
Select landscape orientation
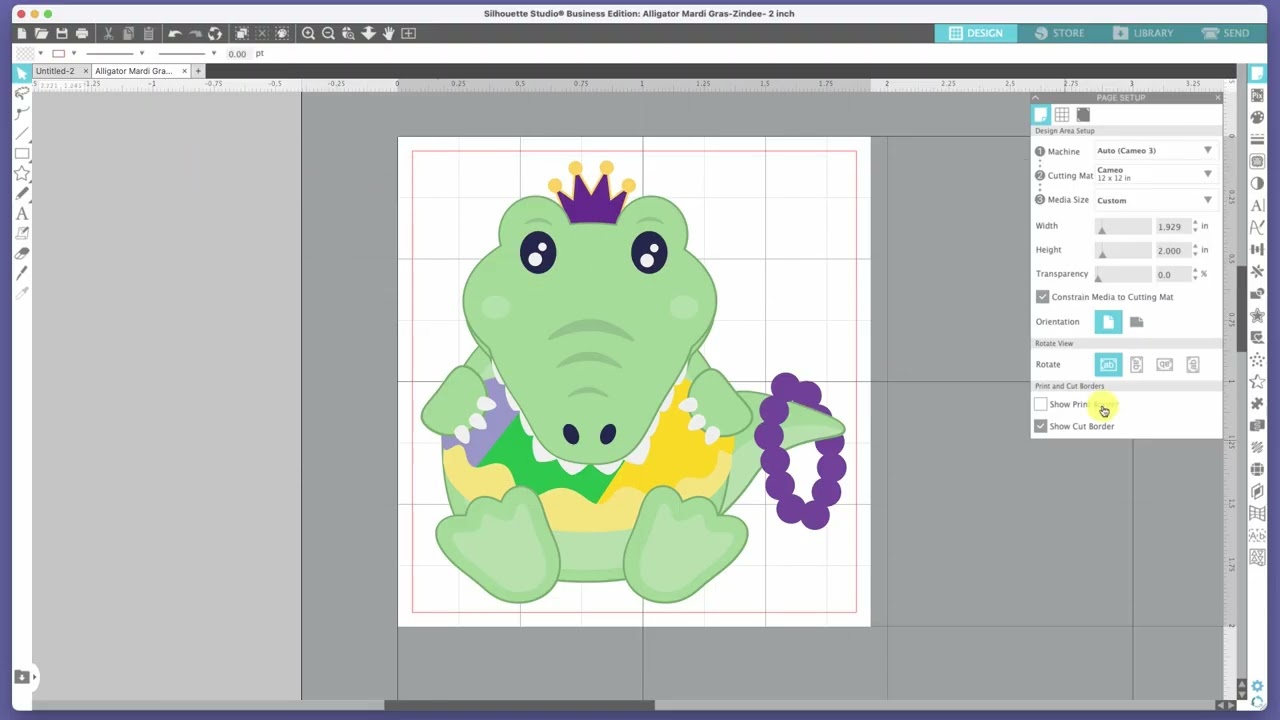1136,322
